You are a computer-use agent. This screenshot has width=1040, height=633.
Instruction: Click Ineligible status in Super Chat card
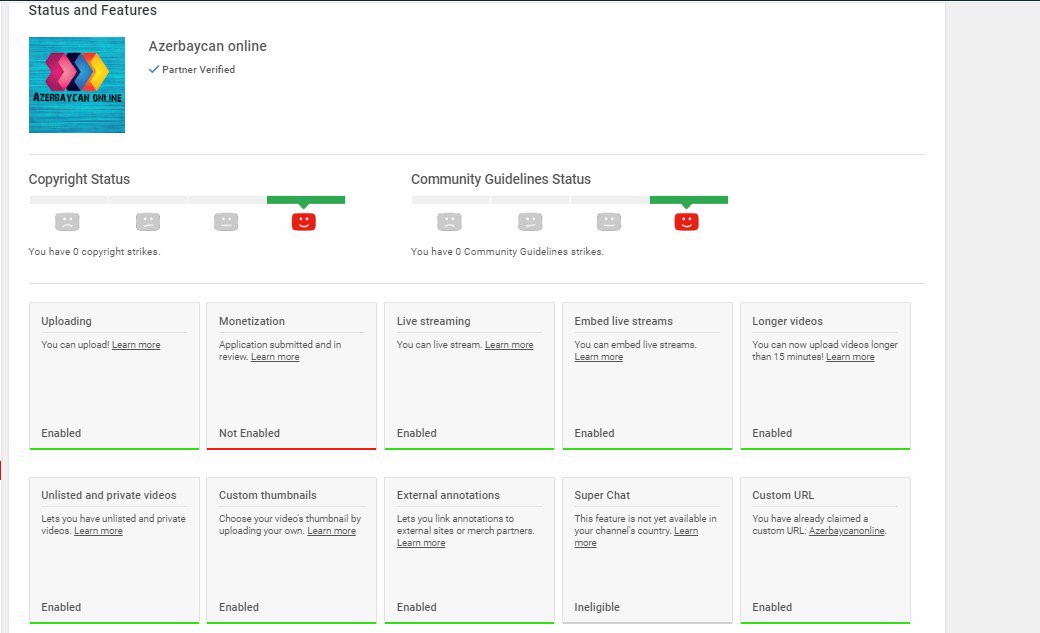pyautogui.click(x=597, y=607)
